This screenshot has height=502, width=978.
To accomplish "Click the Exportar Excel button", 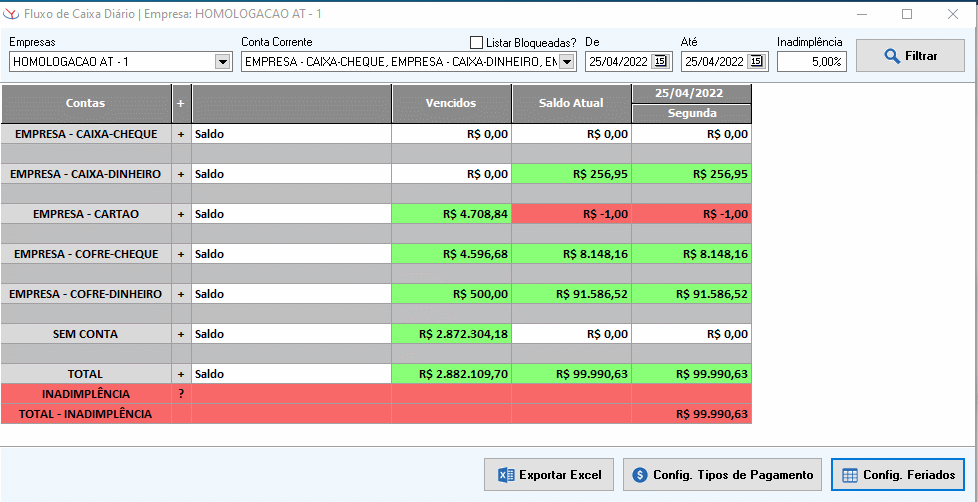I will pyautogui.click(x=549, y=475).
